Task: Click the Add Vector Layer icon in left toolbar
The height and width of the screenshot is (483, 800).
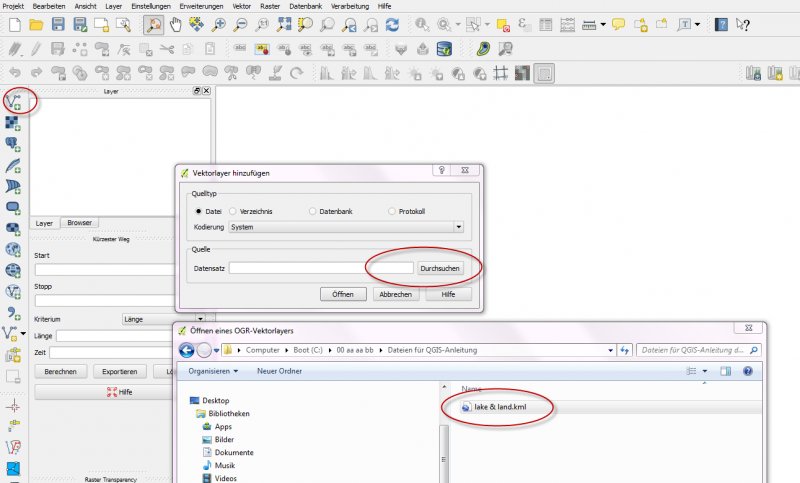Action: (13, 100)
